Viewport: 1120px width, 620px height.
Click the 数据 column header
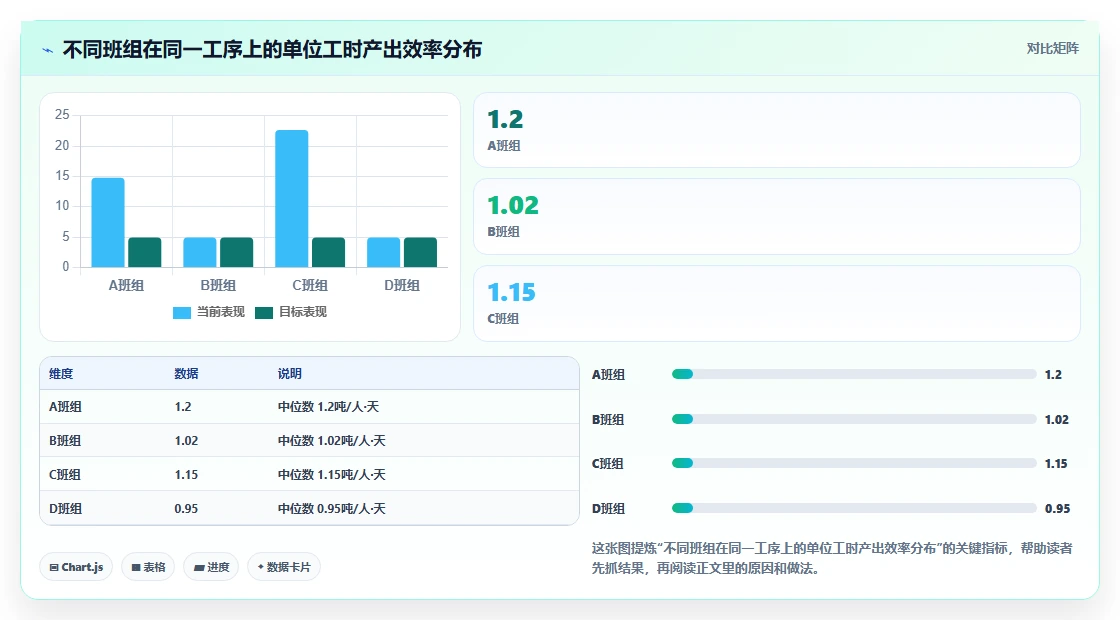(x=186, y=374)
